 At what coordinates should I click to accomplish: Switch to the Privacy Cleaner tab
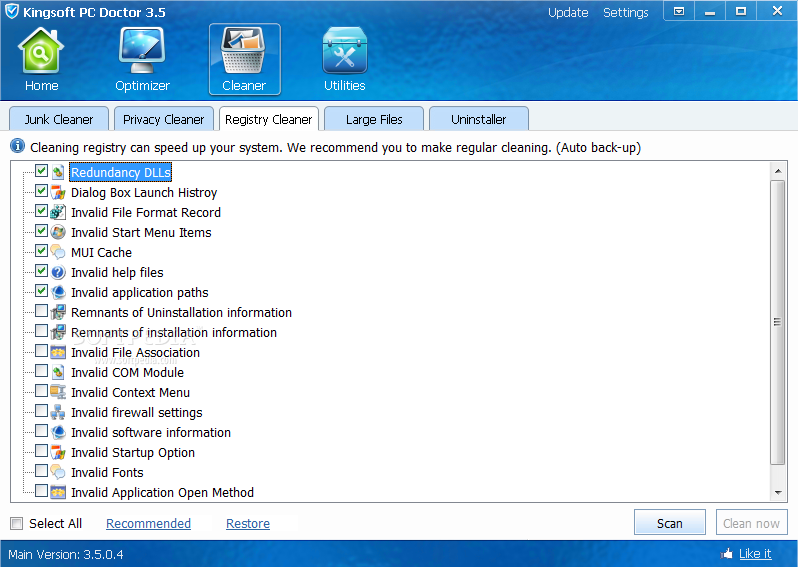pos(163,119)
